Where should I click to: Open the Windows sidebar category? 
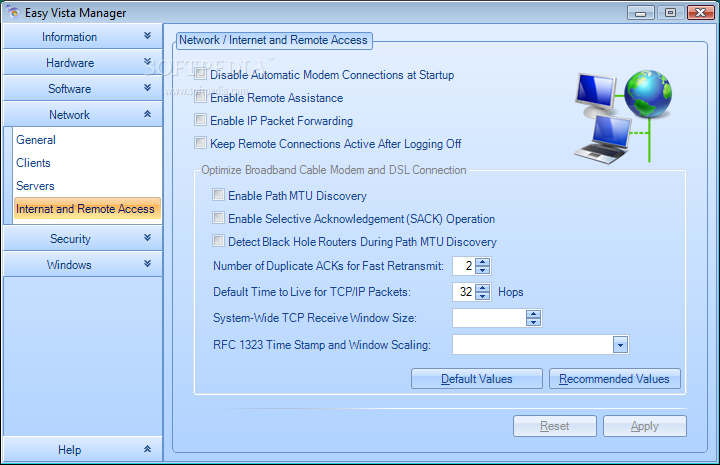(x=83, y=264)
